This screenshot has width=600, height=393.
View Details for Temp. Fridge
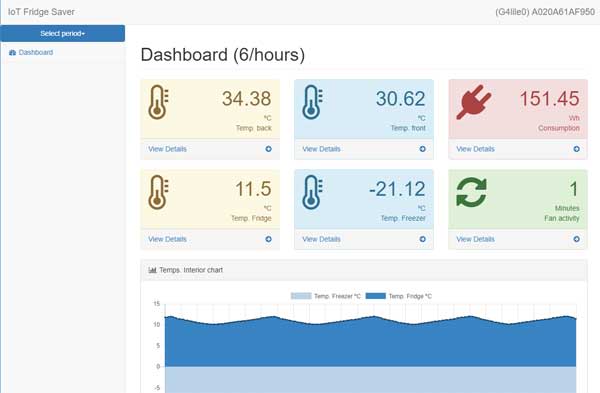coord(167,239)
